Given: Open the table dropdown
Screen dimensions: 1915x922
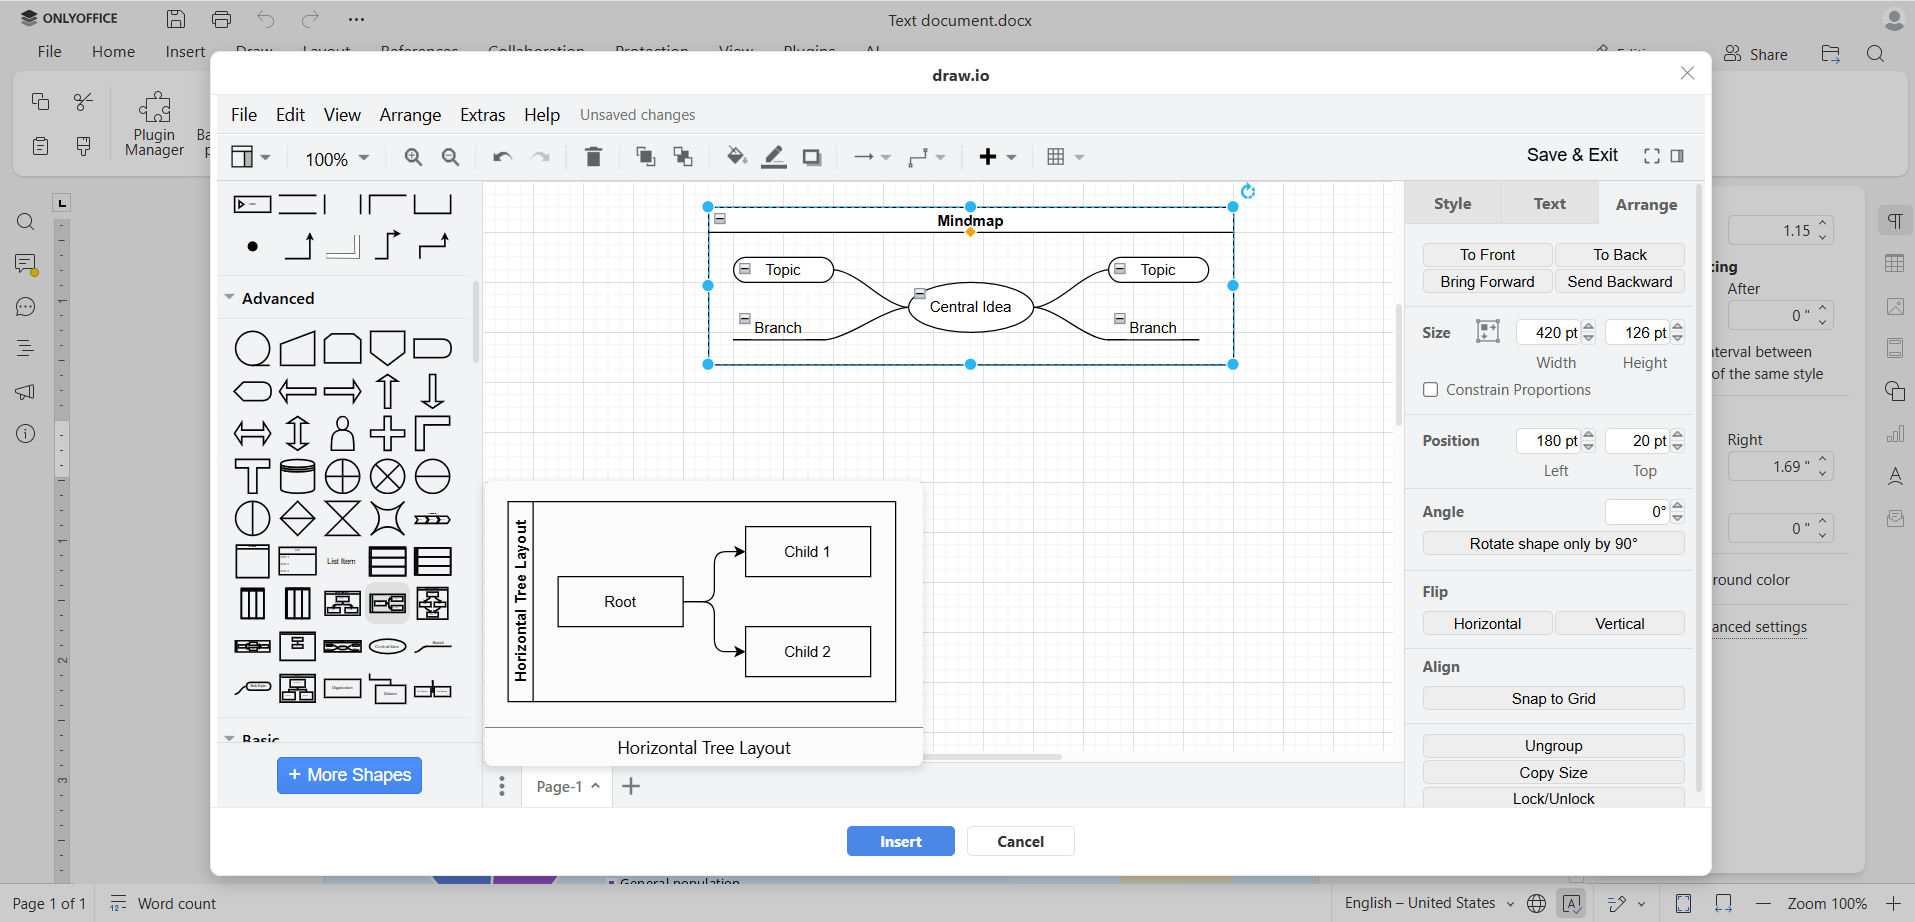Looking at the screenshot, I should coord(1065,157).
